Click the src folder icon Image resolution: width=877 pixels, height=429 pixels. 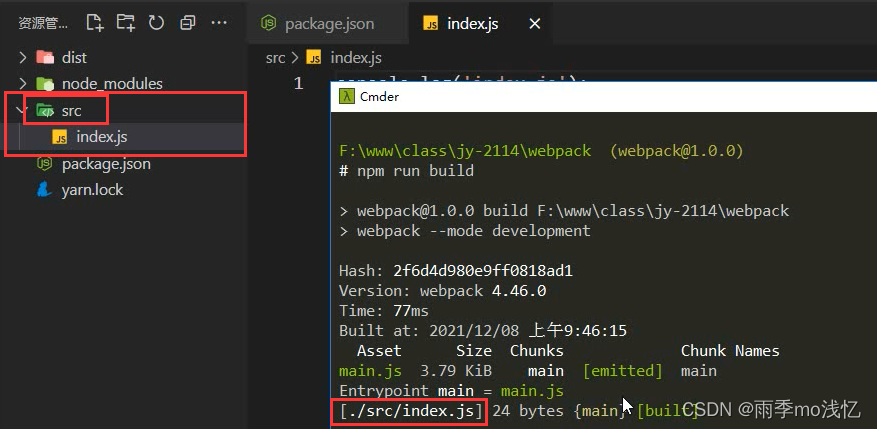pyautogui.click(x=45, y=111)
